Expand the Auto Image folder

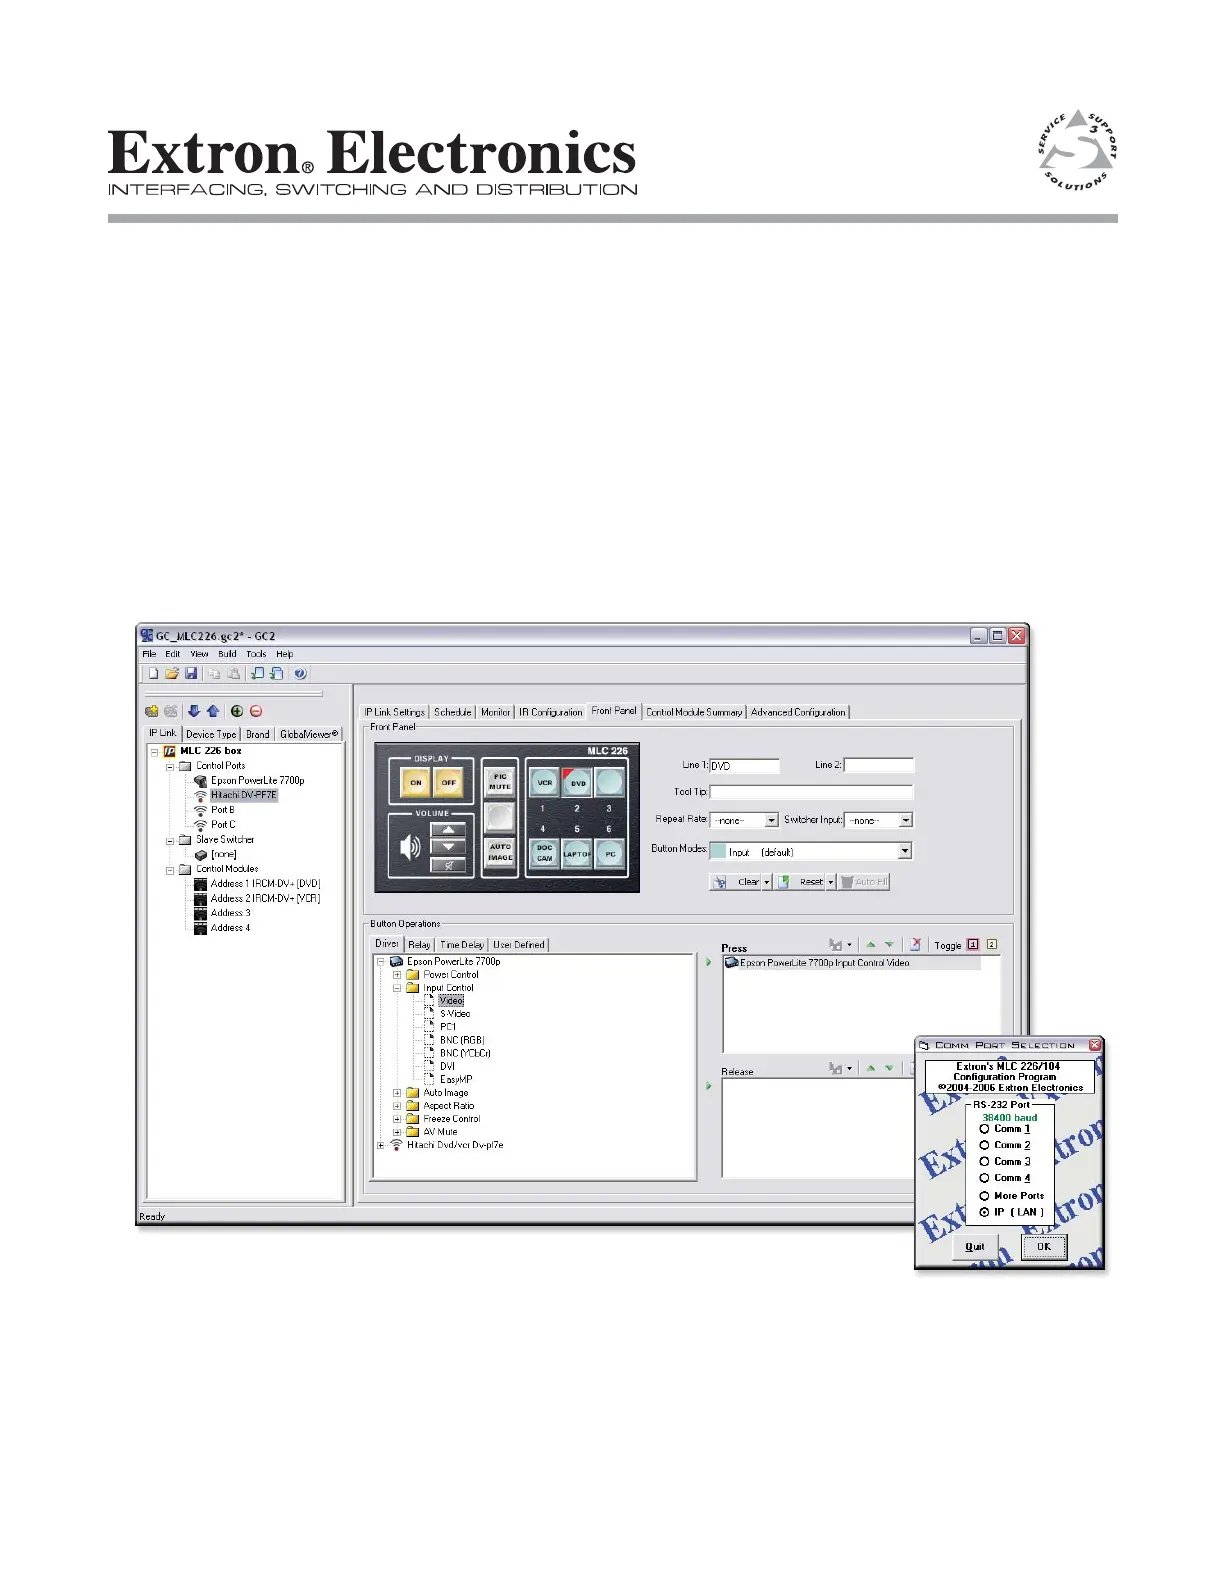(x=397, y=1093)
